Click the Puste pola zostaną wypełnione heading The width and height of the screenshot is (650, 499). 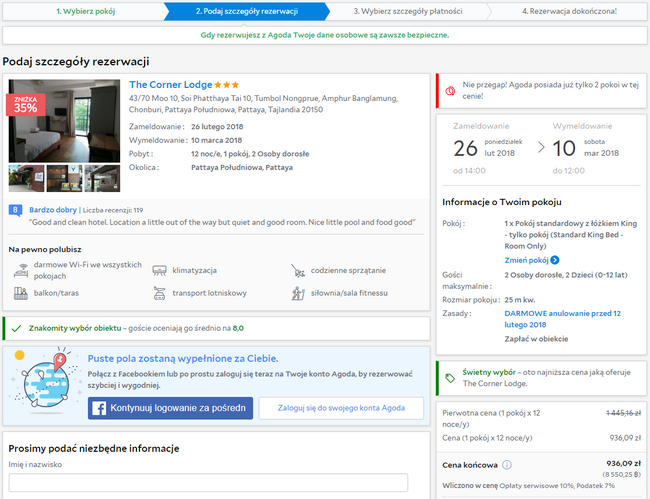pos(183,359)
